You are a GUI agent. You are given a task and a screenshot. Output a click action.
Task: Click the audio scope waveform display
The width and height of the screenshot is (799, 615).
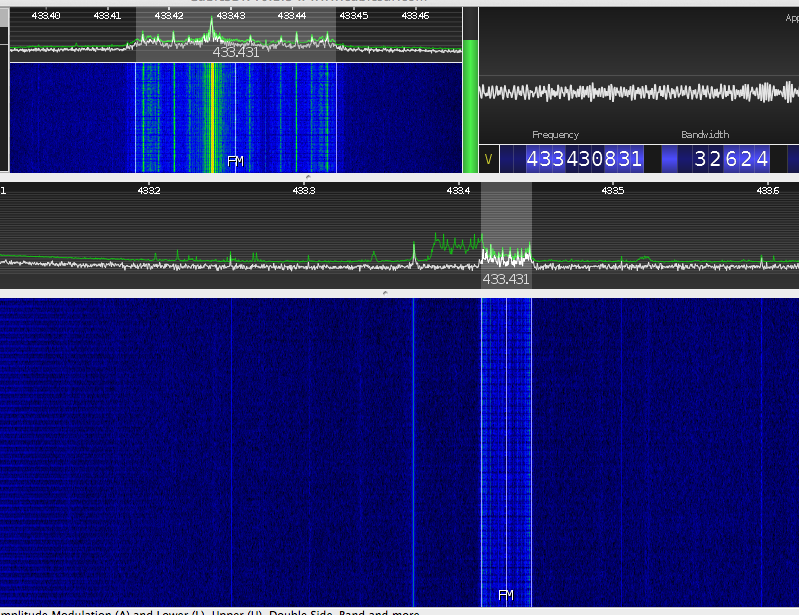(x=639, y=92)
